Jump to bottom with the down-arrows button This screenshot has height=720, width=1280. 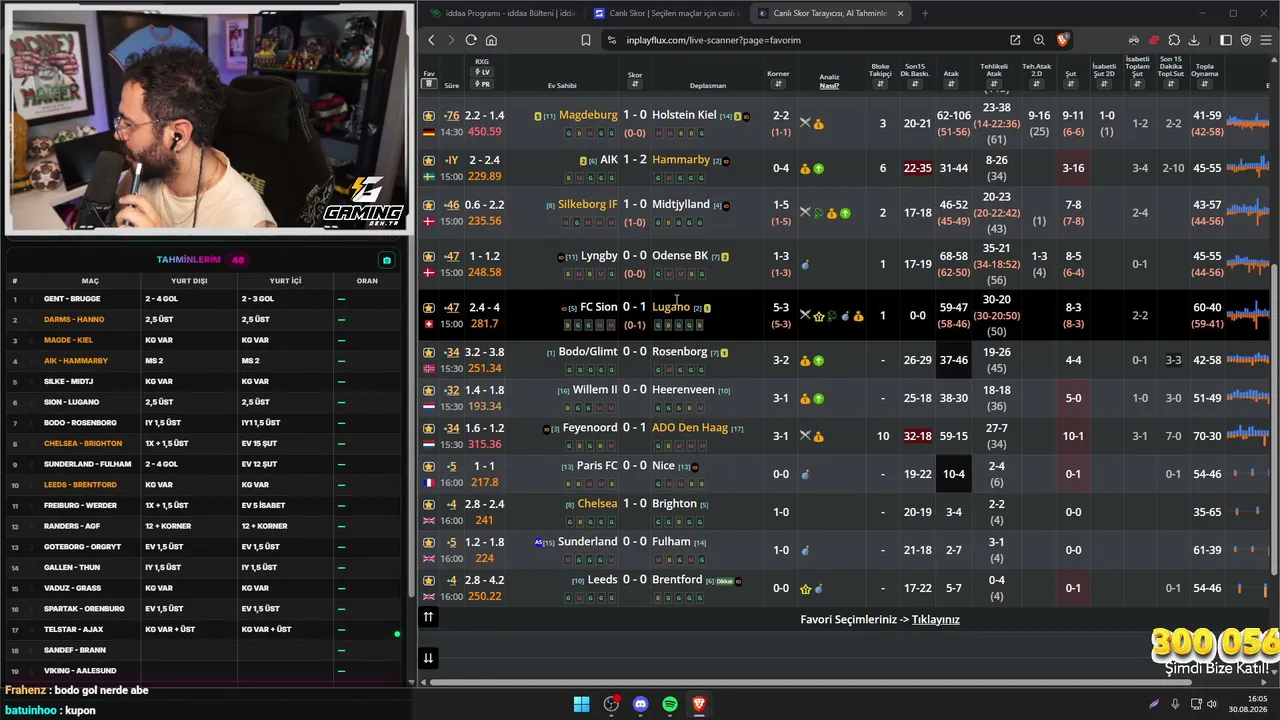pos(428,657)
